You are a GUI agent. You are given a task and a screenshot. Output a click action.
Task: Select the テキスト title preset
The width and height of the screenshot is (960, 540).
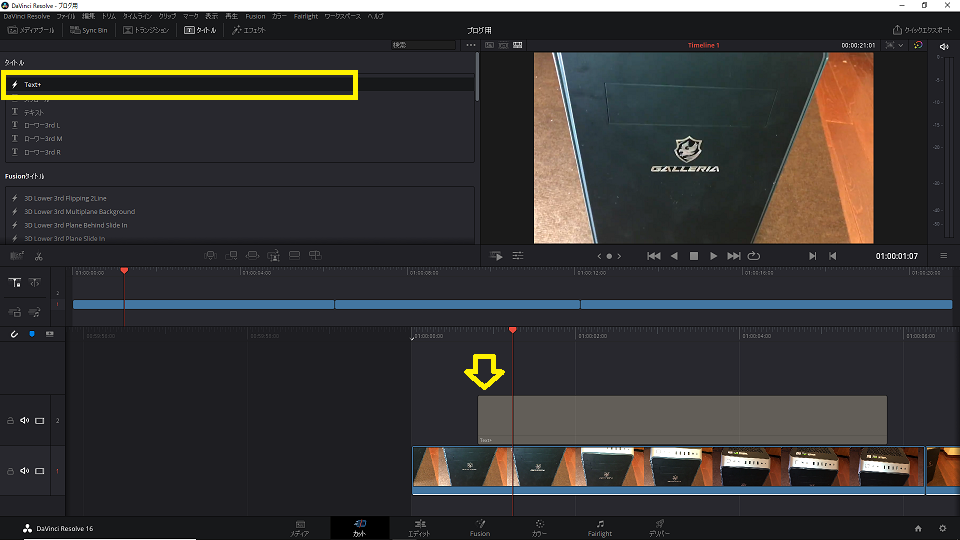pos(239,112)
